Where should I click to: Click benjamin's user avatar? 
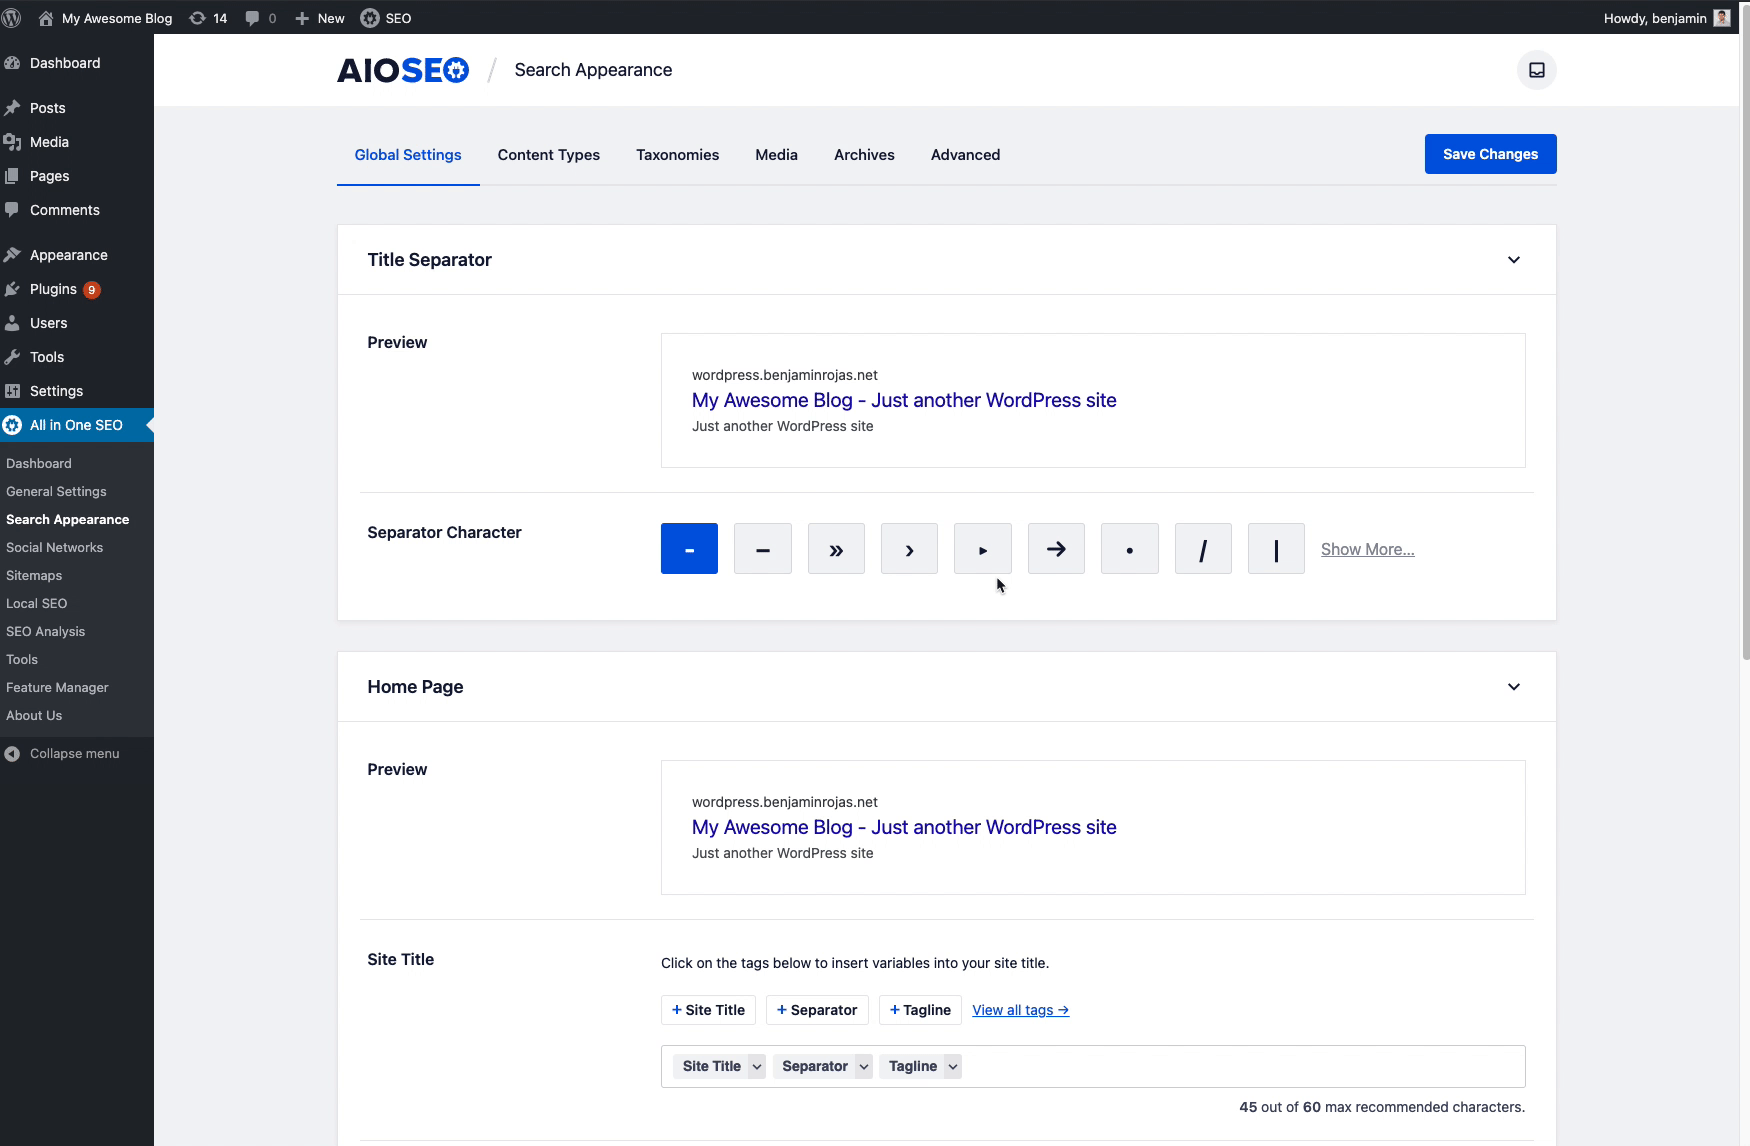[x=1721, y=18]
